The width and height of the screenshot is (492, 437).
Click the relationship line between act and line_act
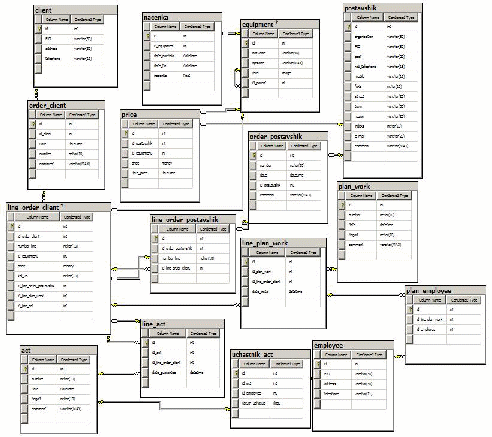coord(119,374)
